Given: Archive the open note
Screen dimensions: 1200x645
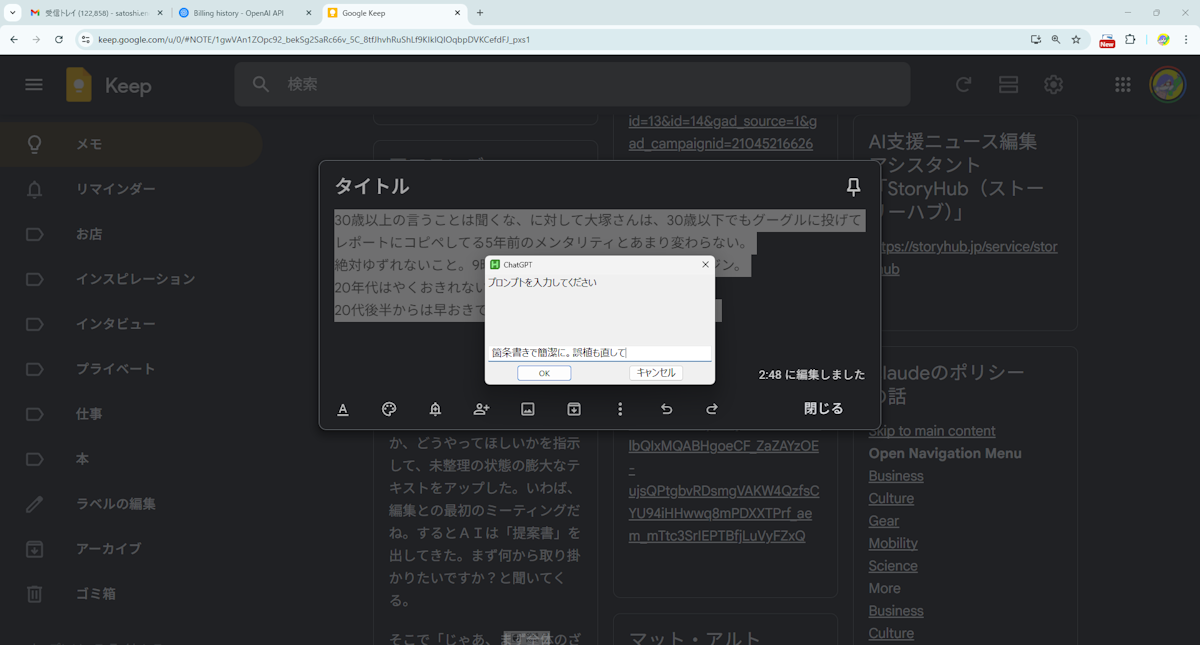Looking at the screenshot, I should (574, 409).
